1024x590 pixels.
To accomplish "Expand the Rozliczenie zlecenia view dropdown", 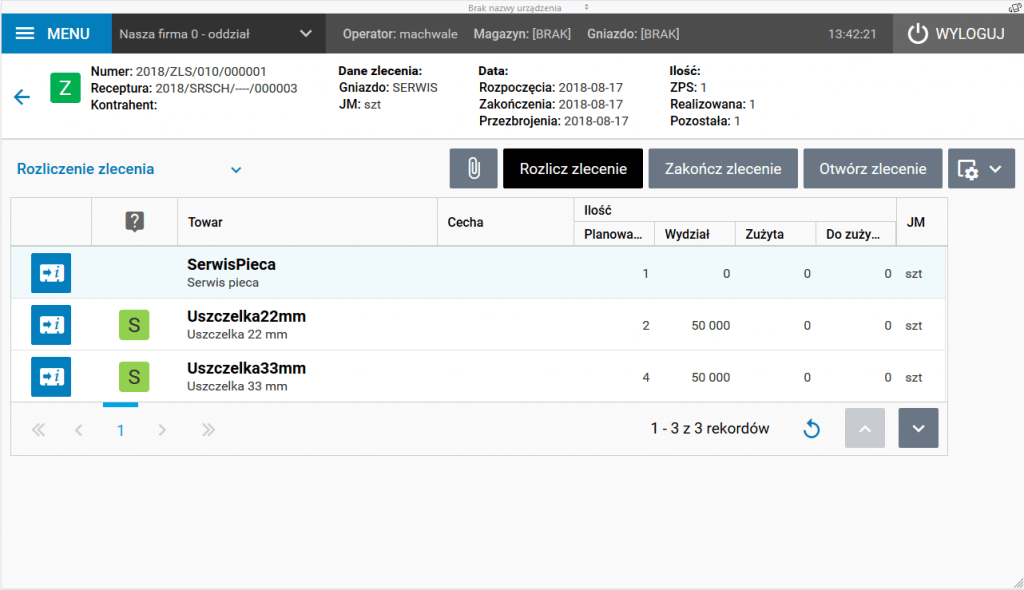I will [129, 169].
